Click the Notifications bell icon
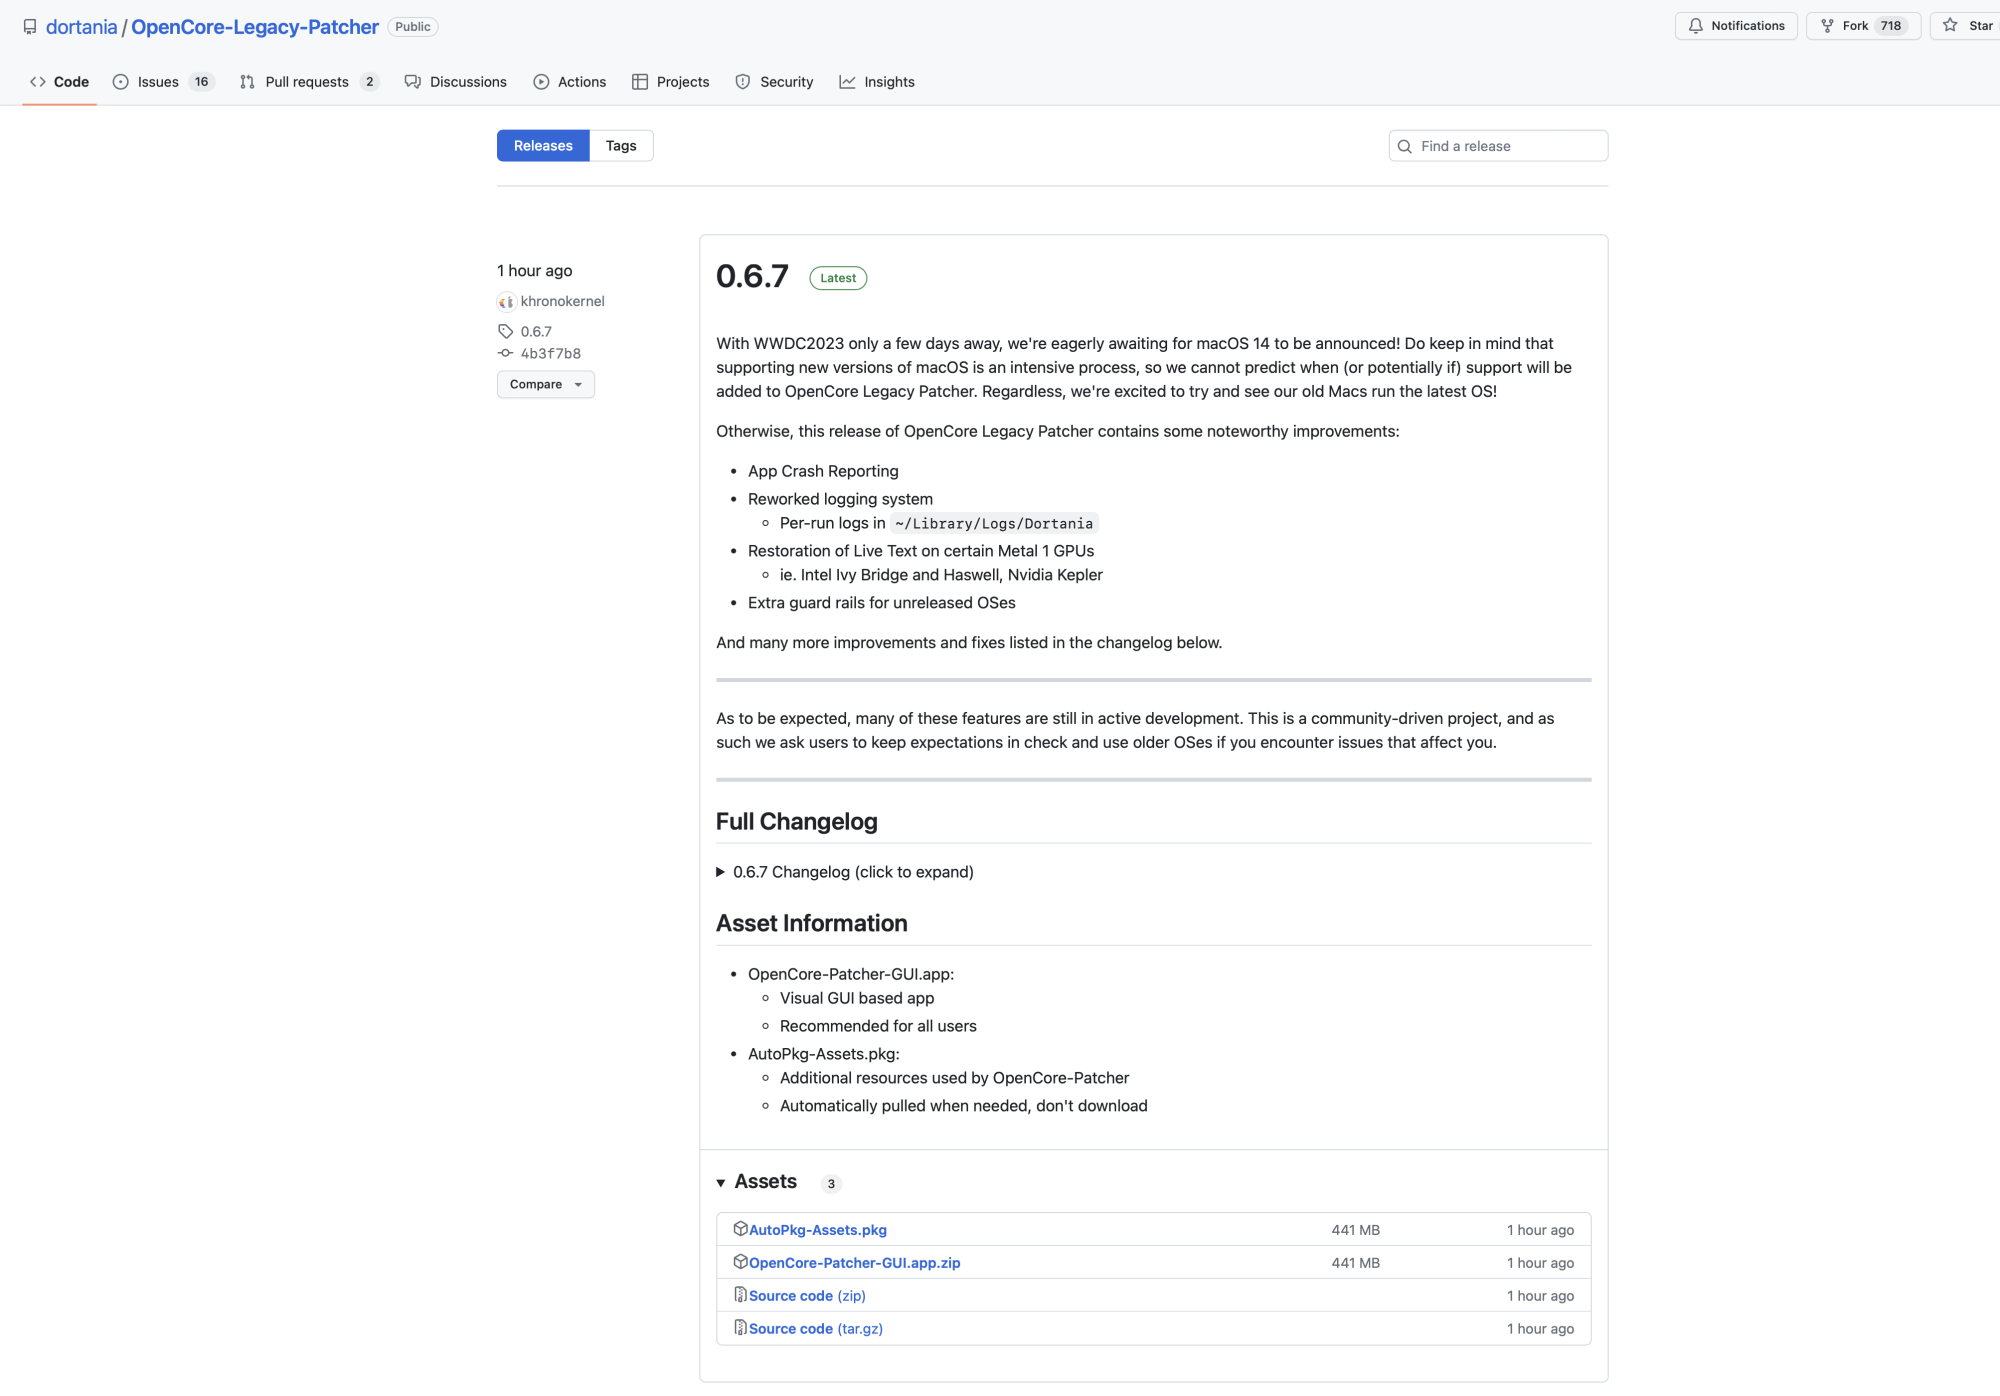Viewport: 2000px width, 1396px height. click(1696, 26)
